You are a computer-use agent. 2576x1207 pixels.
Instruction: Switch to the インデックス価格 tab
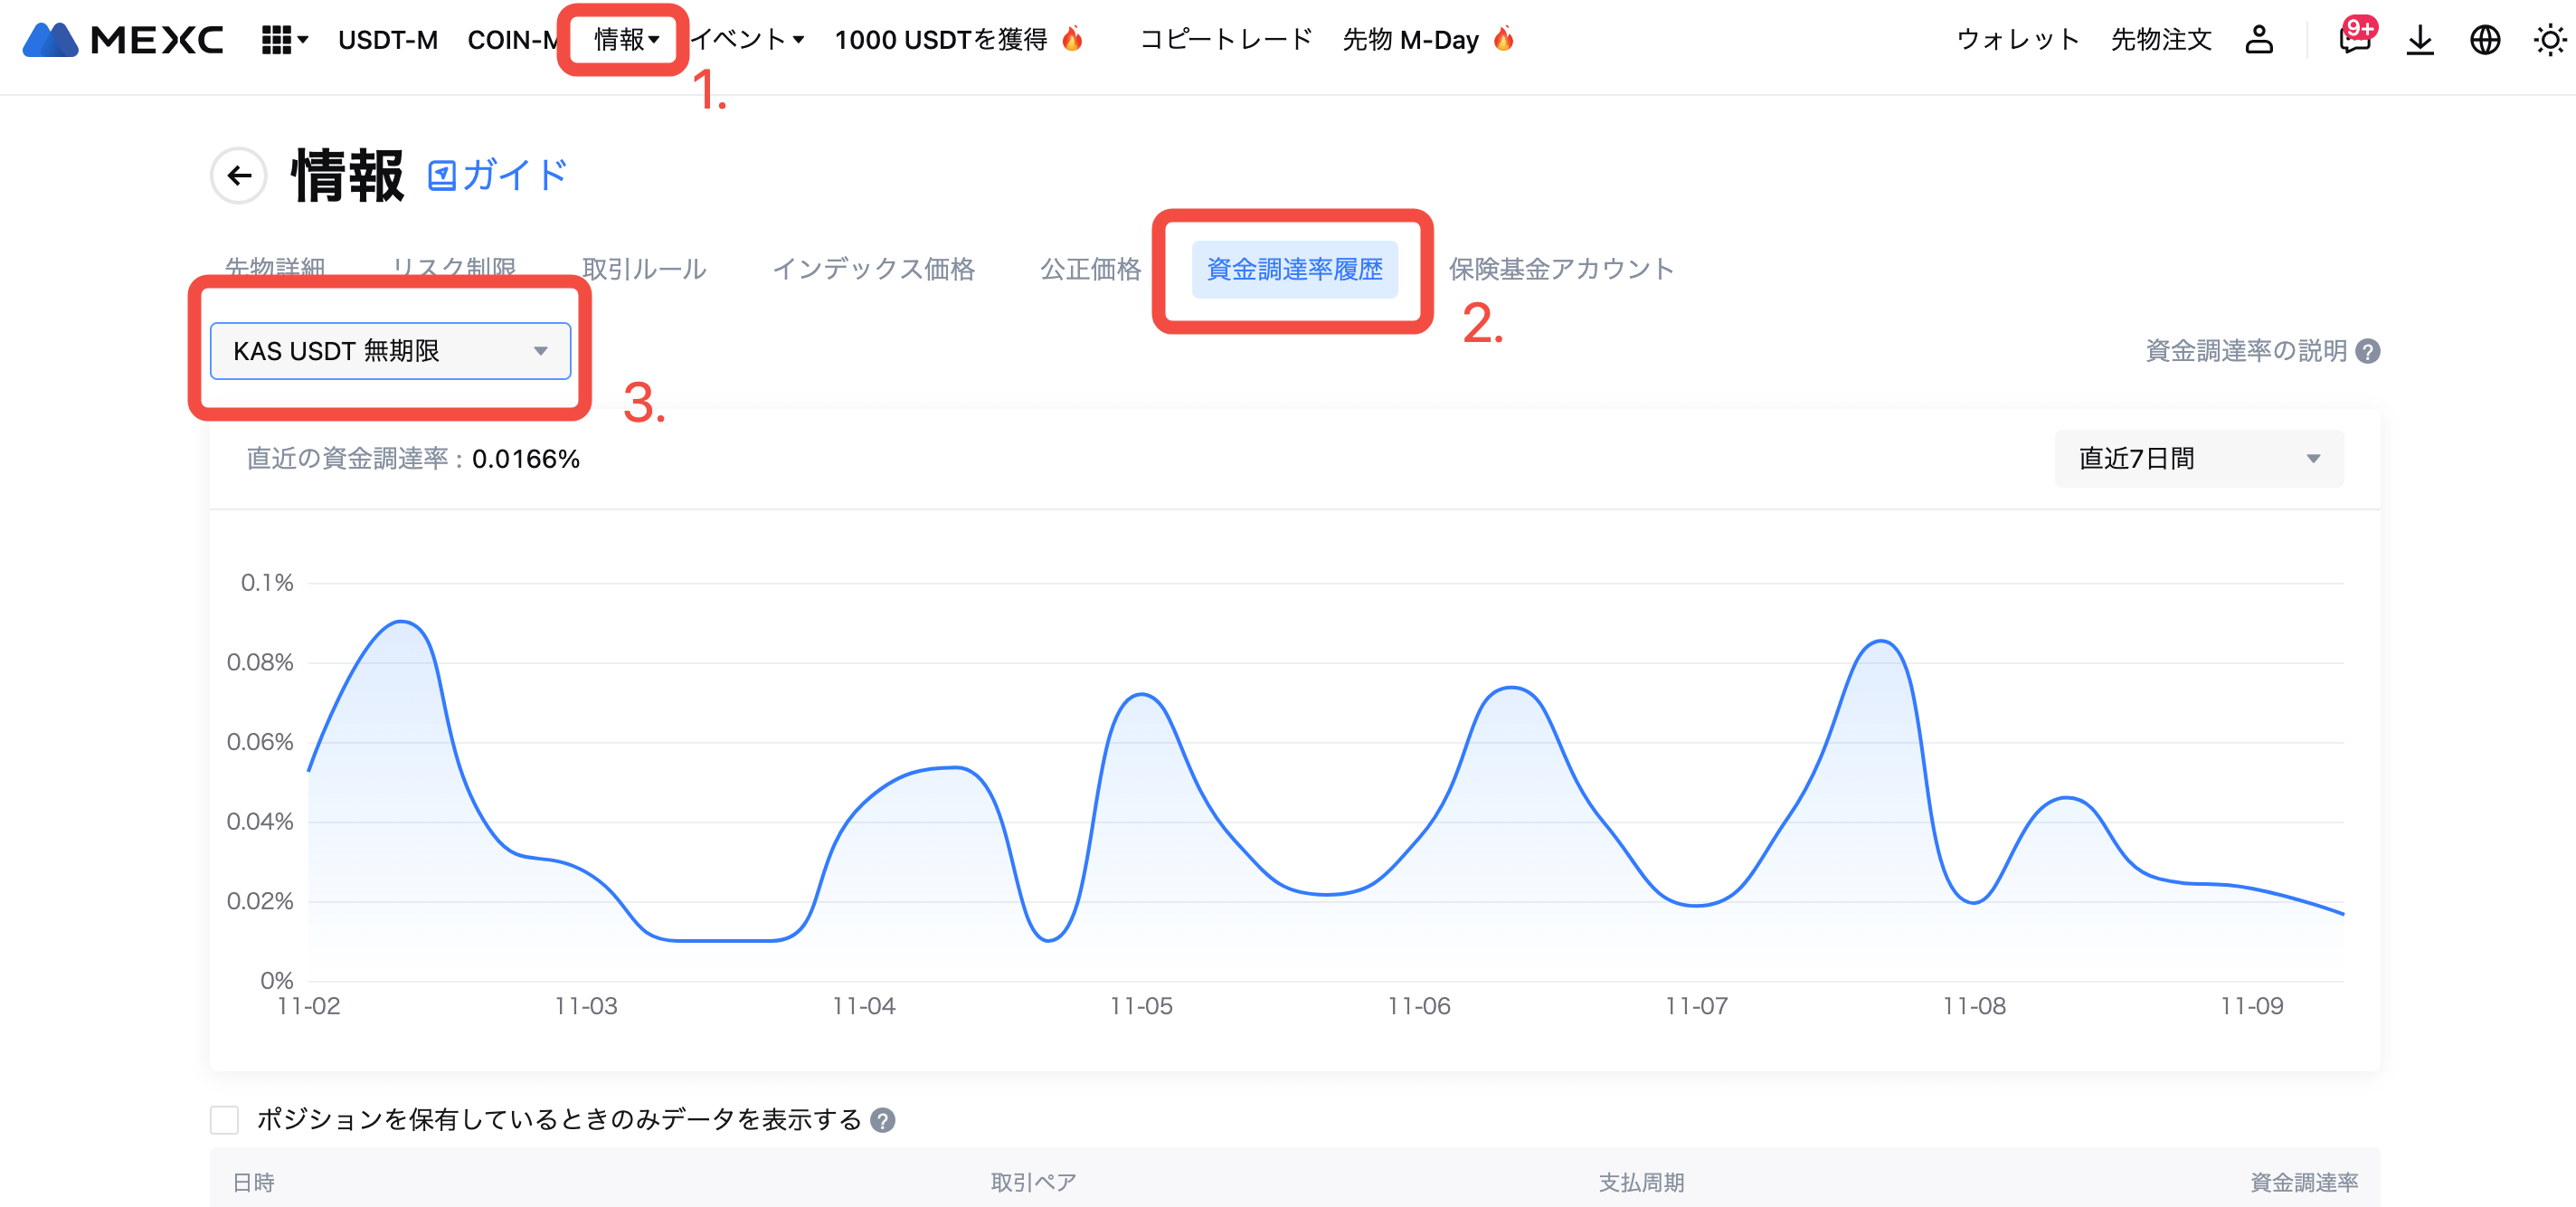[x=873, y=269]
